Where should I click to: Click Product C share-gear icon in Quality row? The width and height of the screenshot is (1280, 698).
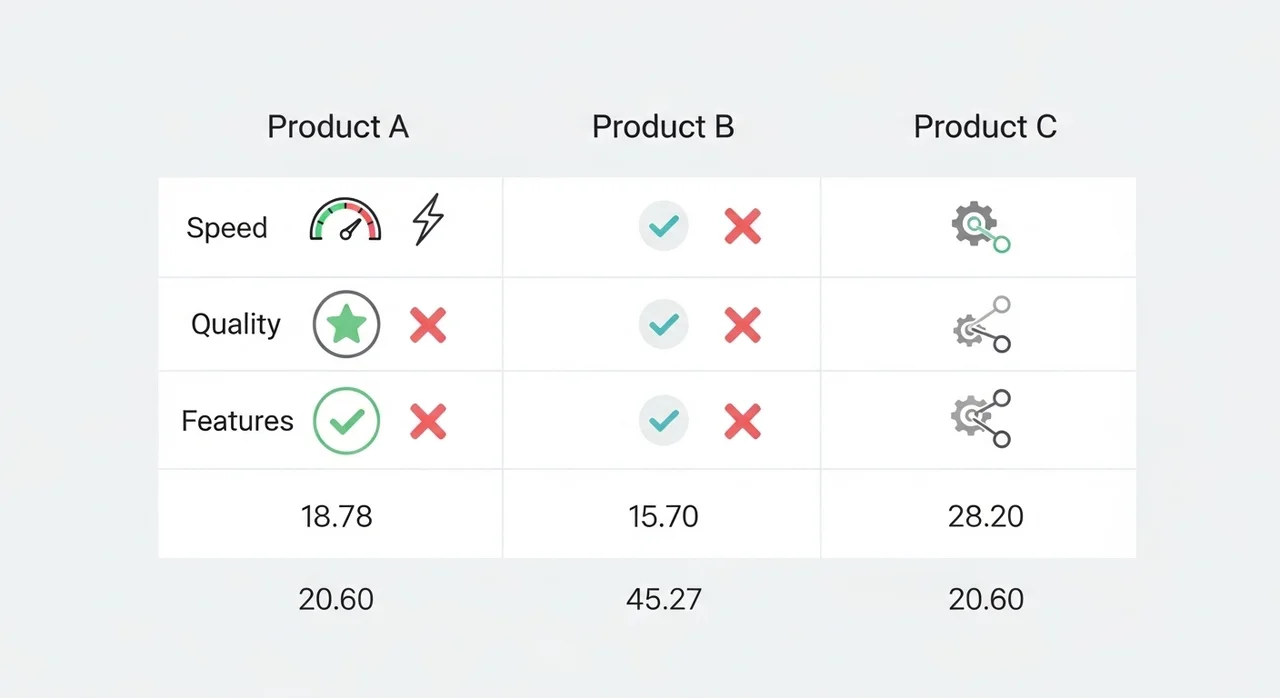[x=981, y=324]
